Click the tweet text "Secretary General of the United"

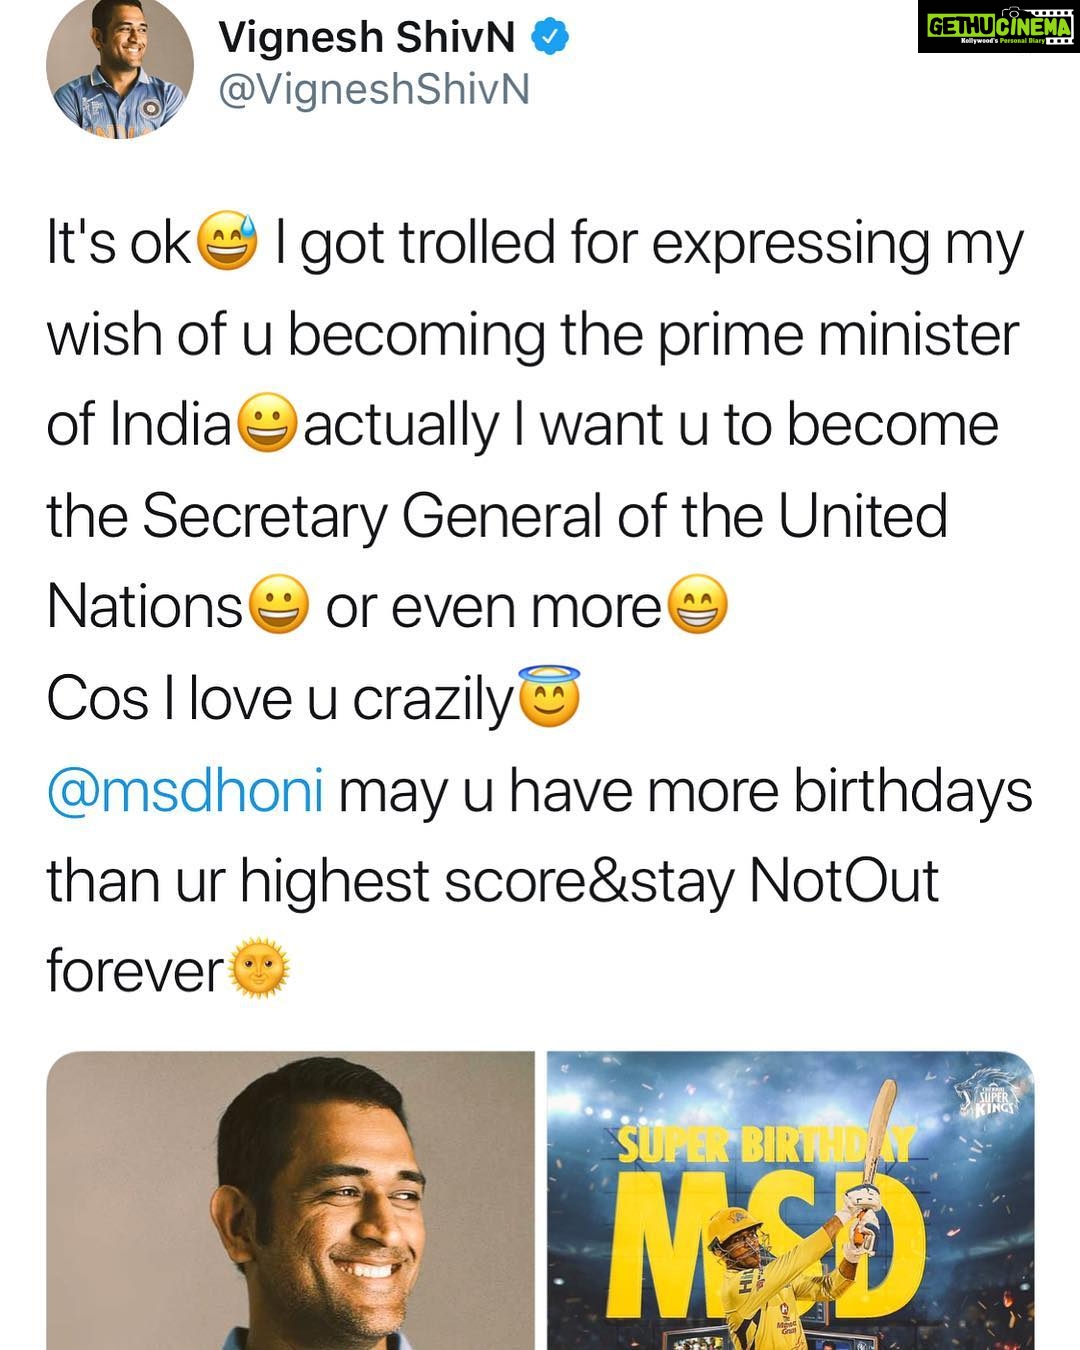click(x=545, y=516)
